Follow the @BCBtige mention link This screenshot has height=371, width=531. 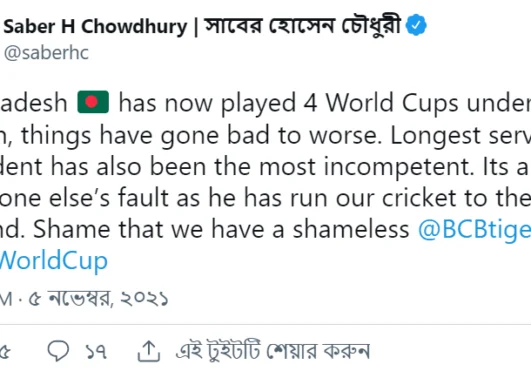point(474,230)
